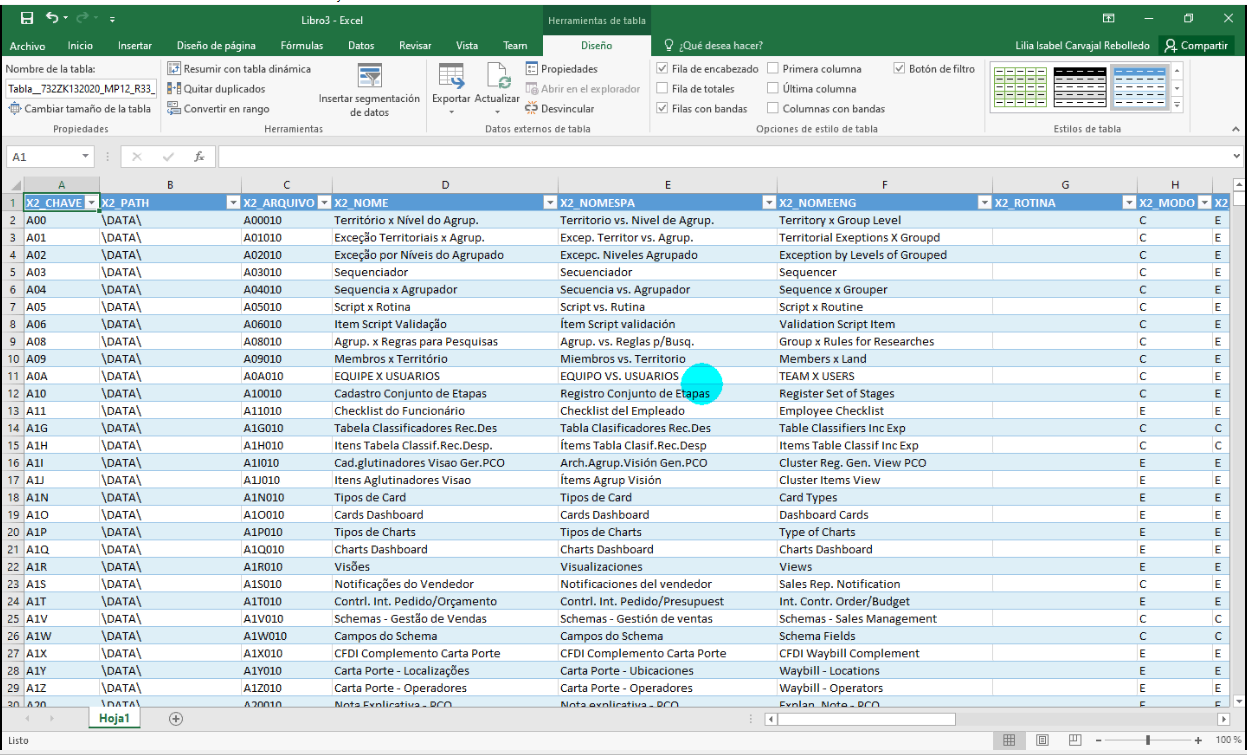The image size is (1247, 755).
Task: Open X2_PATH column filter dropdown
Action: point(232,203)
